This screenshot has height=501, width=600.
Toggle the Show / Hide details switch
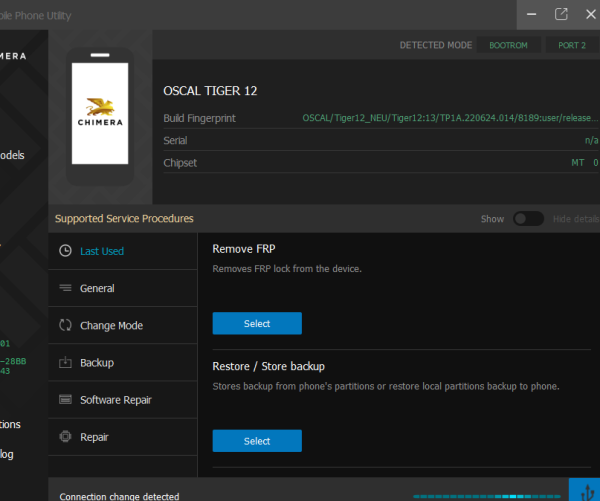coord(528,219)
